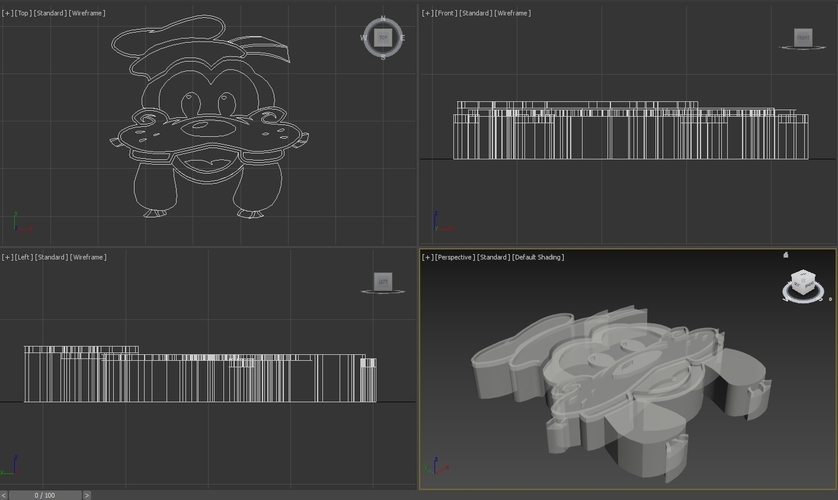838x500 pixels.
Task: Open [Standard] menu in Left viewport
Action: [x=51, y=257]
